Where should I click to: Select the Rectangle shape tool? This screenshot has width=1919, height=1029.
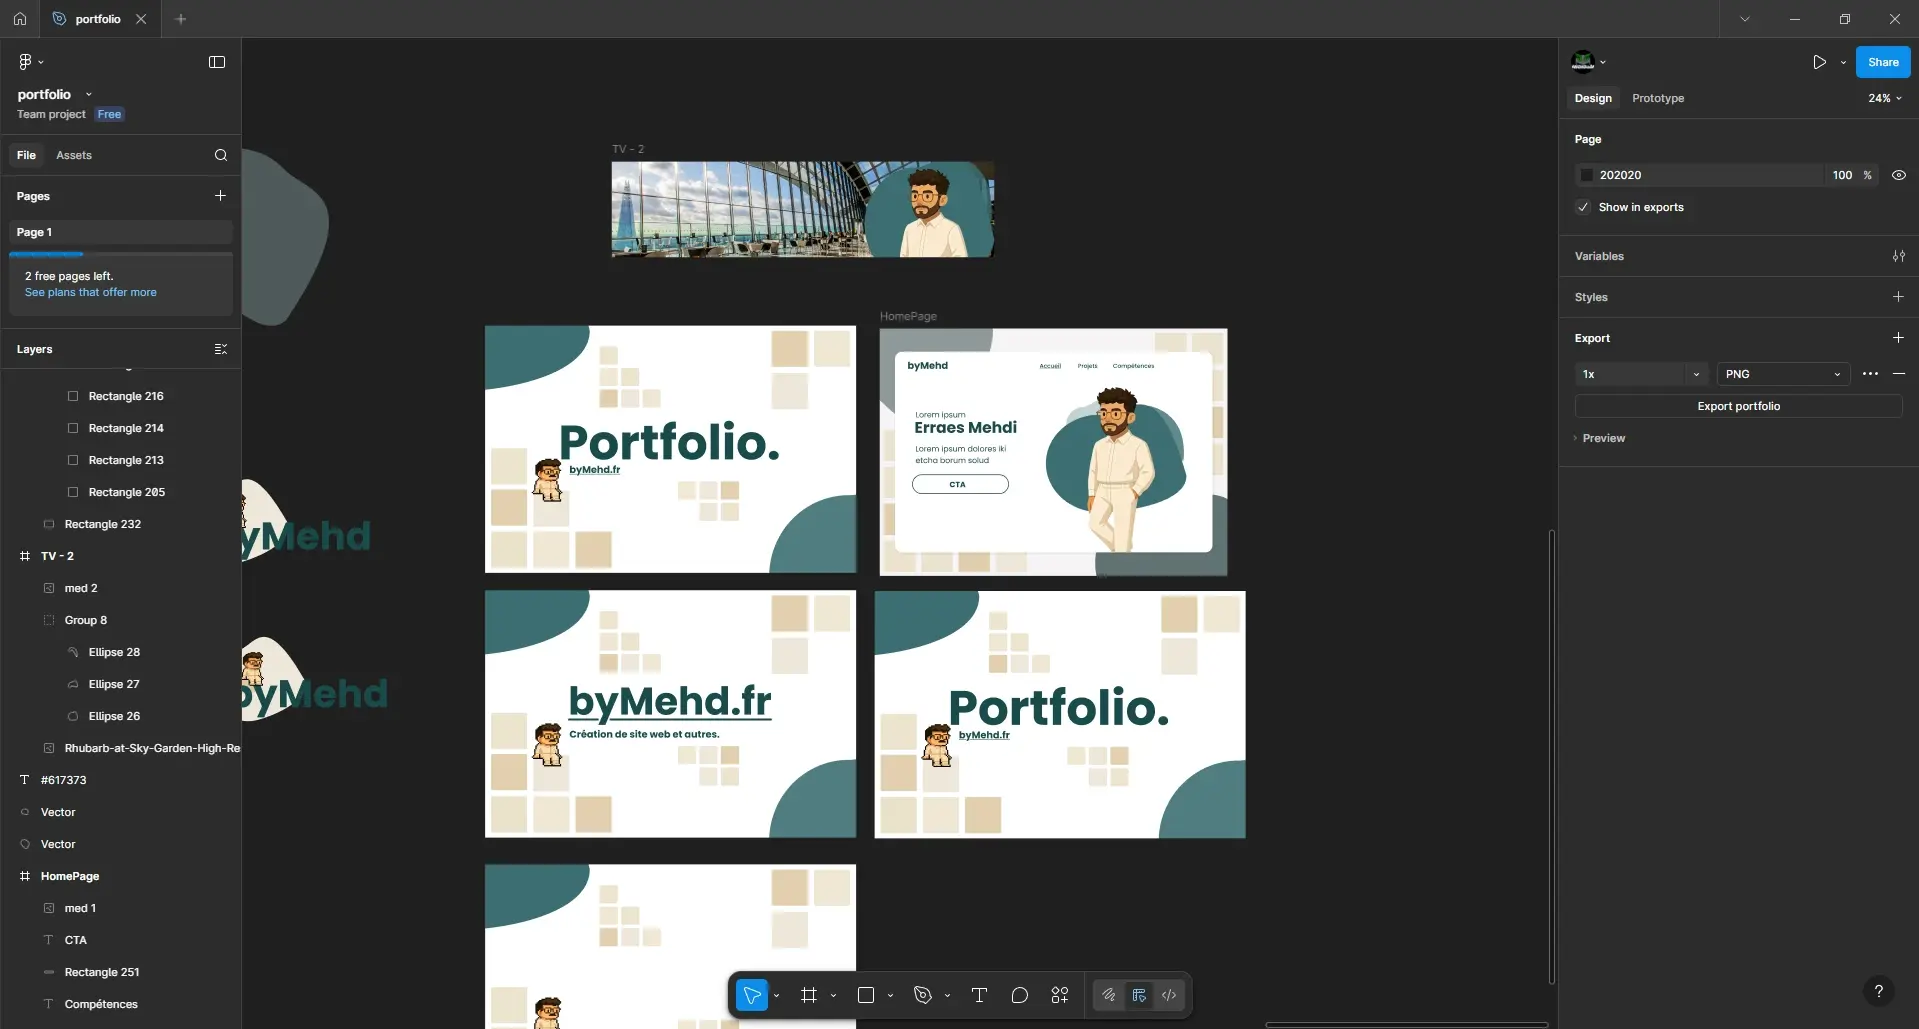[x=866, y=995]
